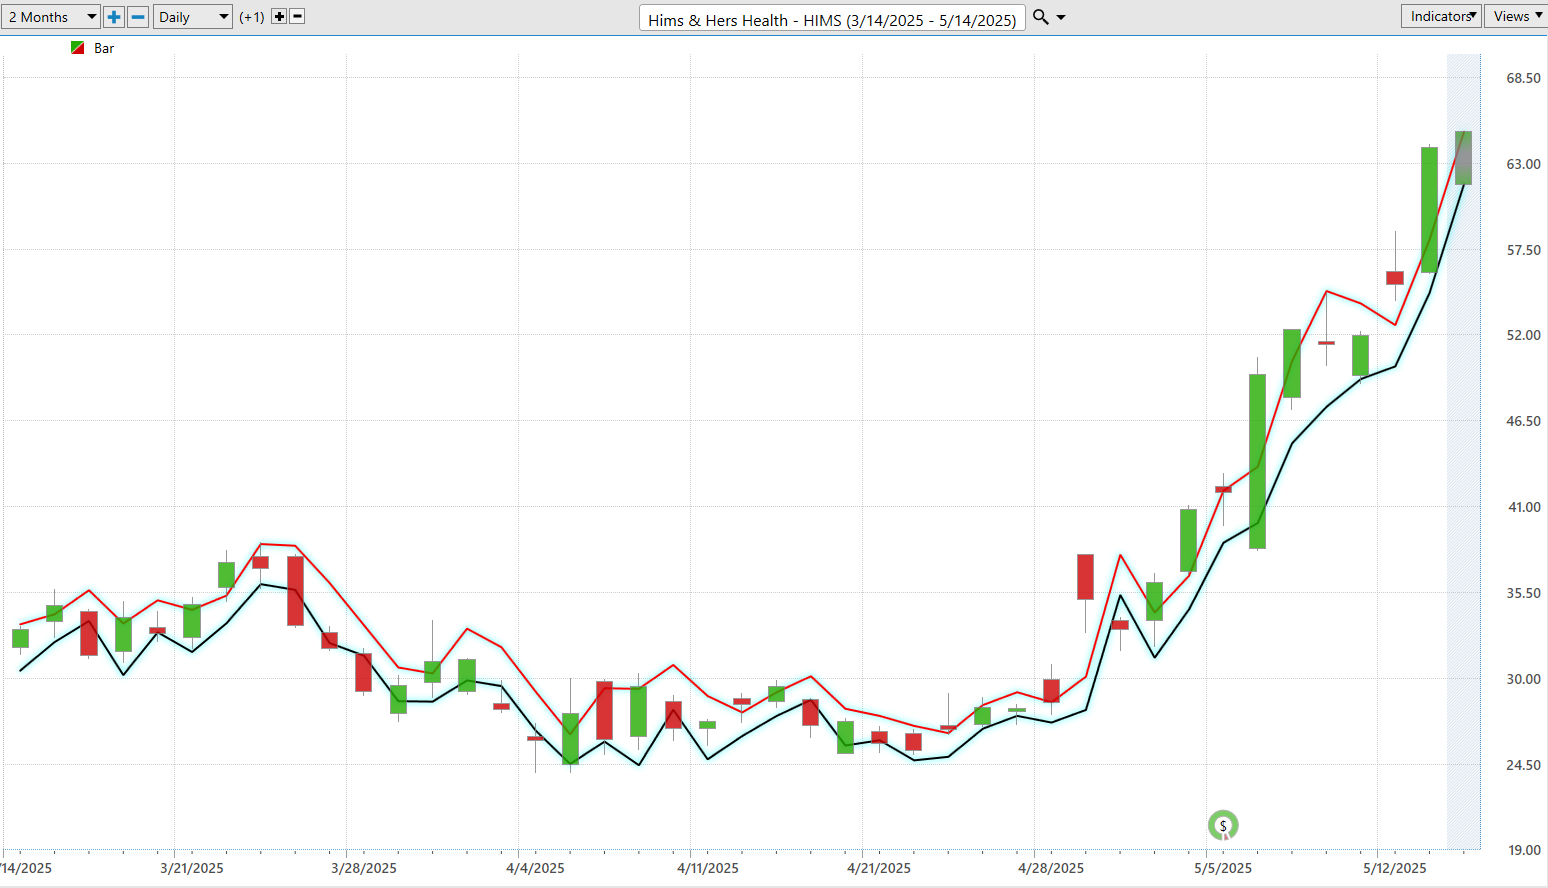Click the 63.00 price axis label
Viewport: 1548px width, 888px height.
pos(1524,164)
